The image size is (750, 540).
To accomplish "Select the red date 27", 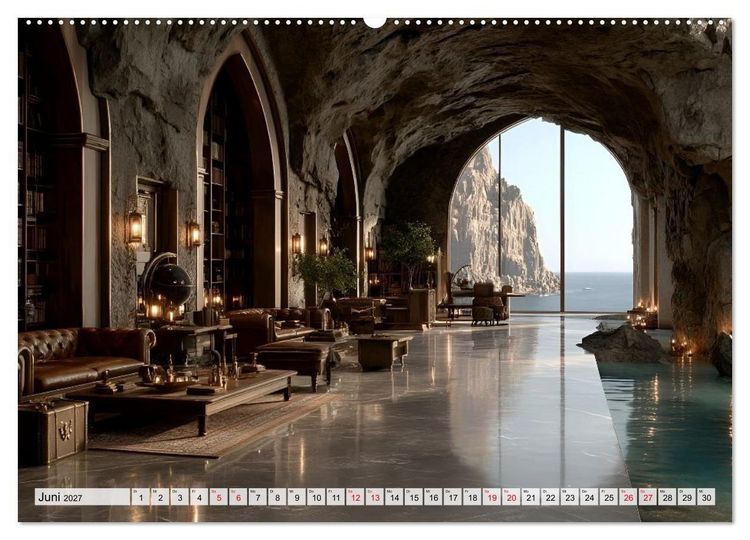I will [648, 497].
